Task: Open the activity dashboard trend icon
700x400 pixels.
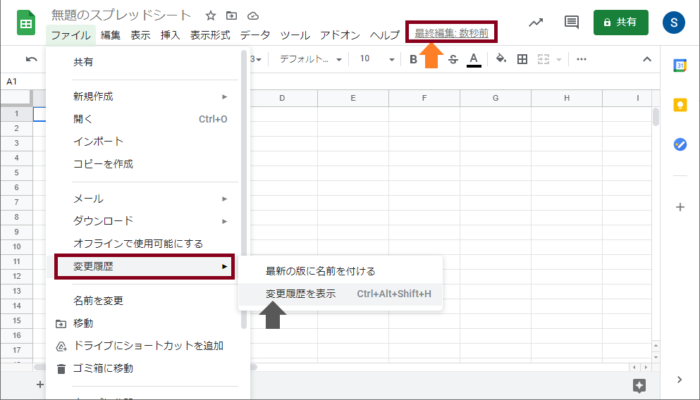Action: pyautogui.click(x=535, y=22)
